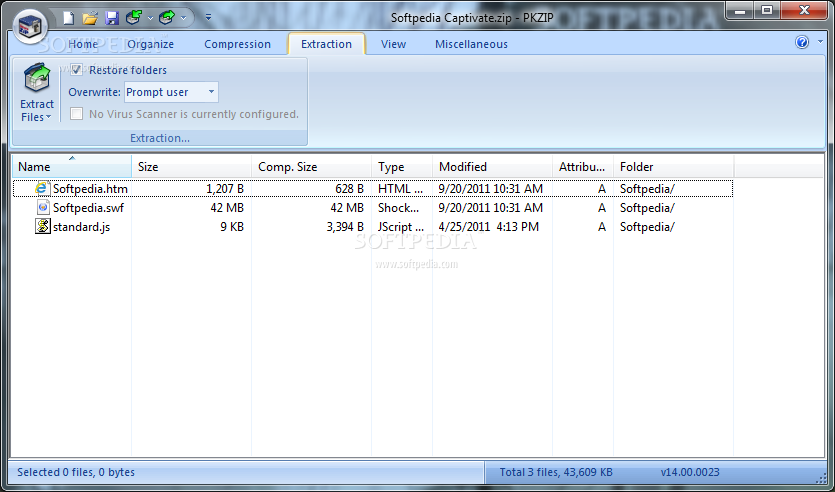
Task: Click the Extract files icon in quick access toolbar
Action: (167, 18)
